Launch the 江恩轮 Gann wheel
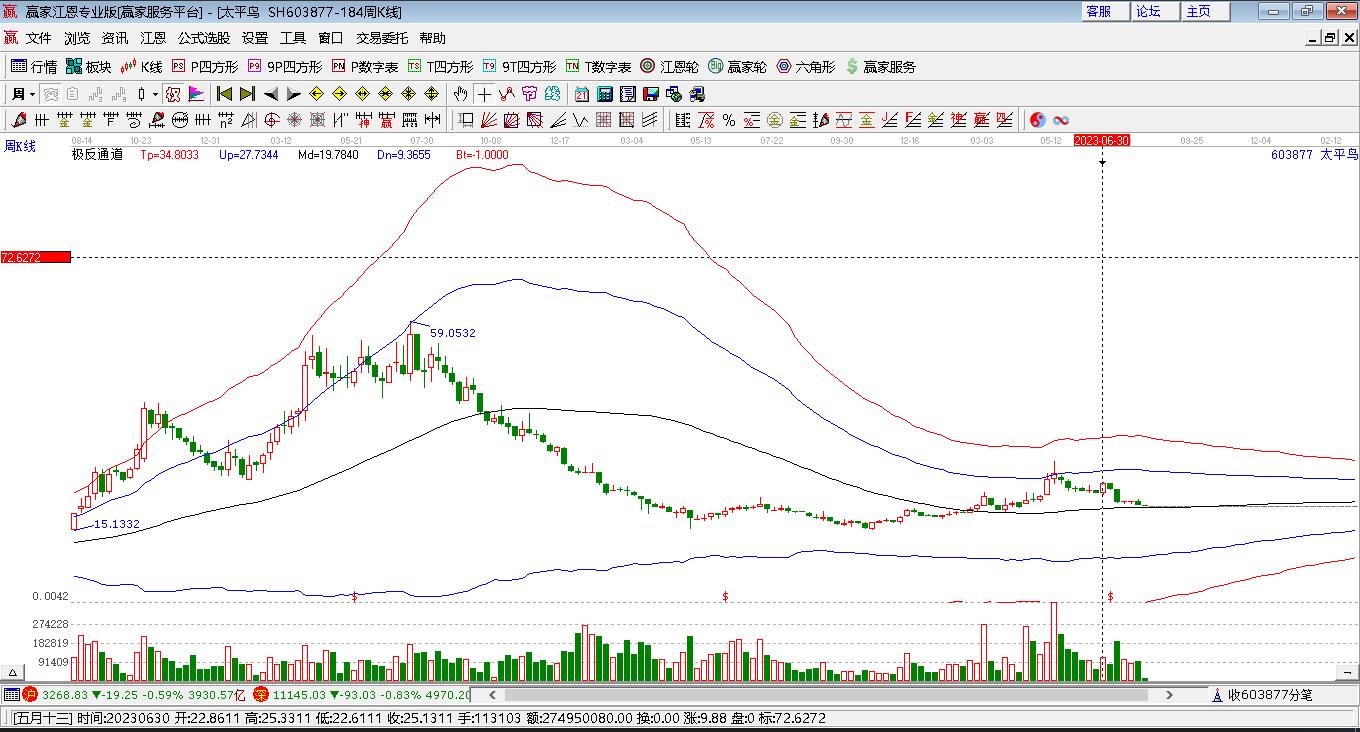Image resolution: width=1360 pixels, height=732 pixels. pos(669,67)
